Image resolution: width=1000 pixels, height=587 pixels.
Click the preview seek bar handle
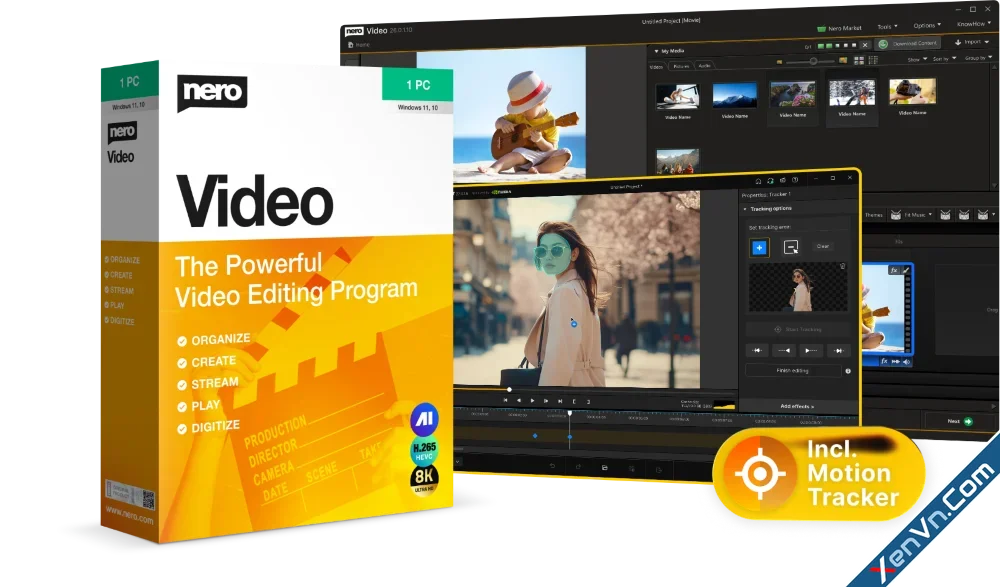(509, 389)
